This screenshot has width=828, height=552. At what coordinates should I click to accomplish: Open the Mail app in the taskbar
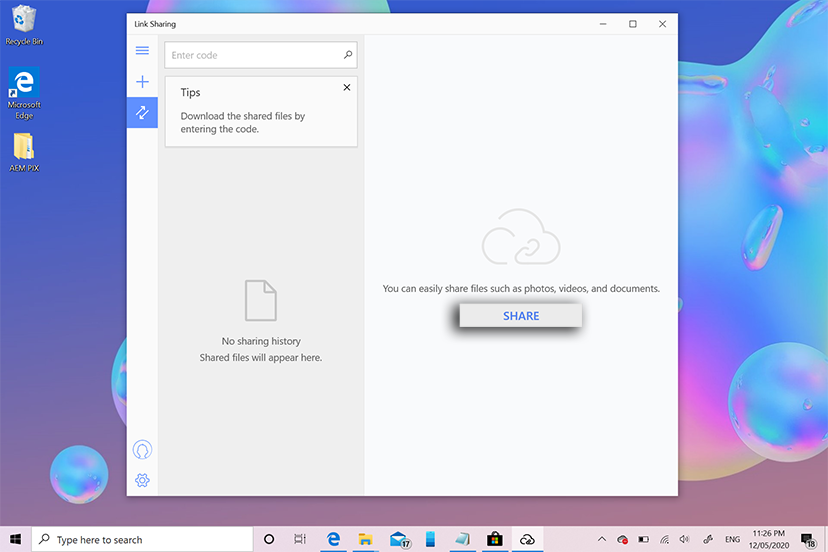(x=398, y=539)
